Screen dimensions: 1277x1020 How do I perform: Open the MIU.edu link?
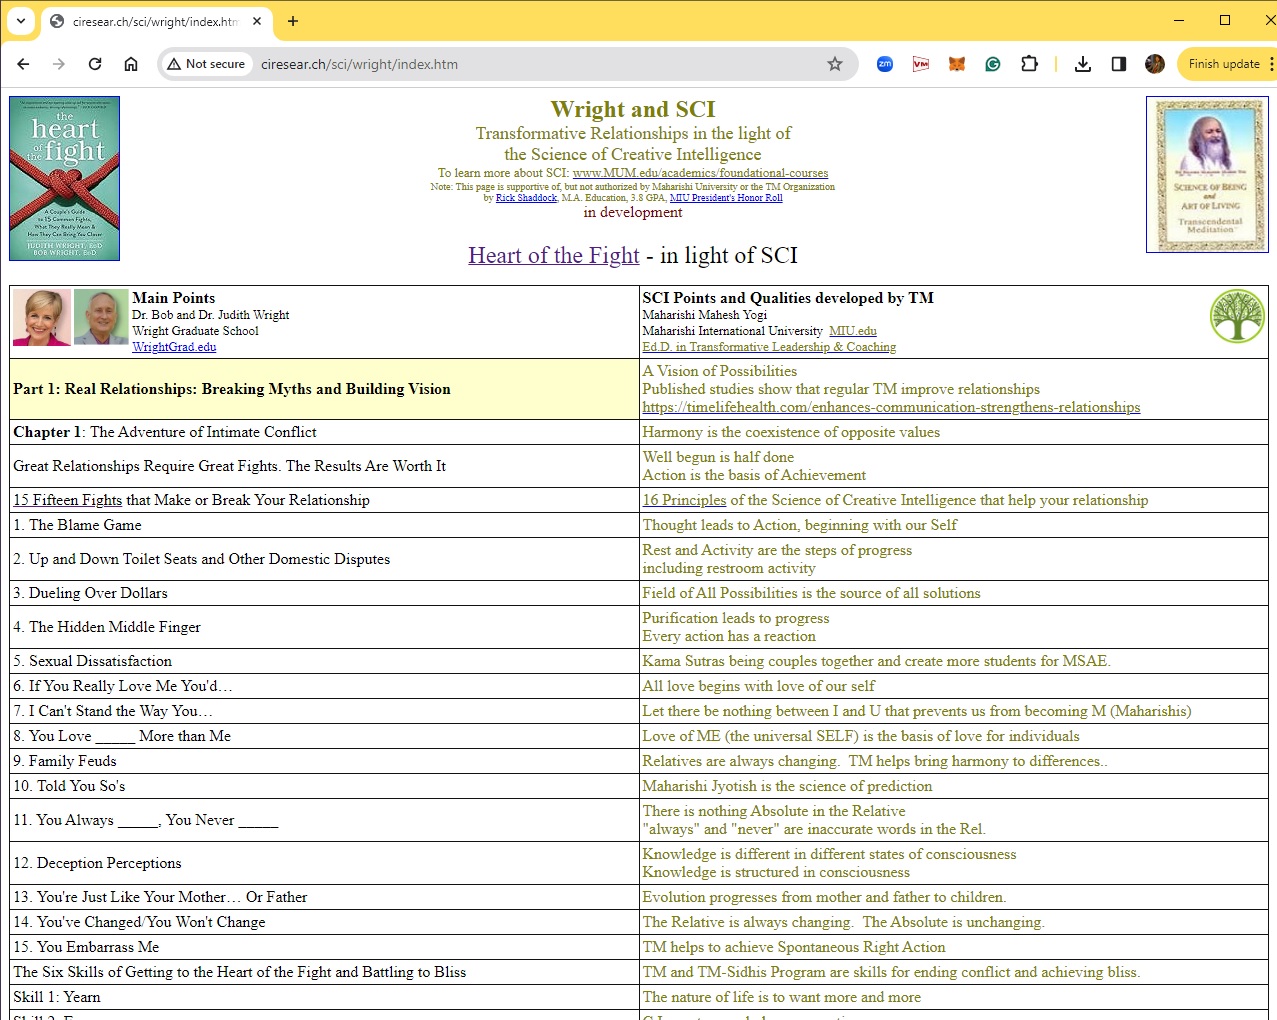tap(853, 331)
